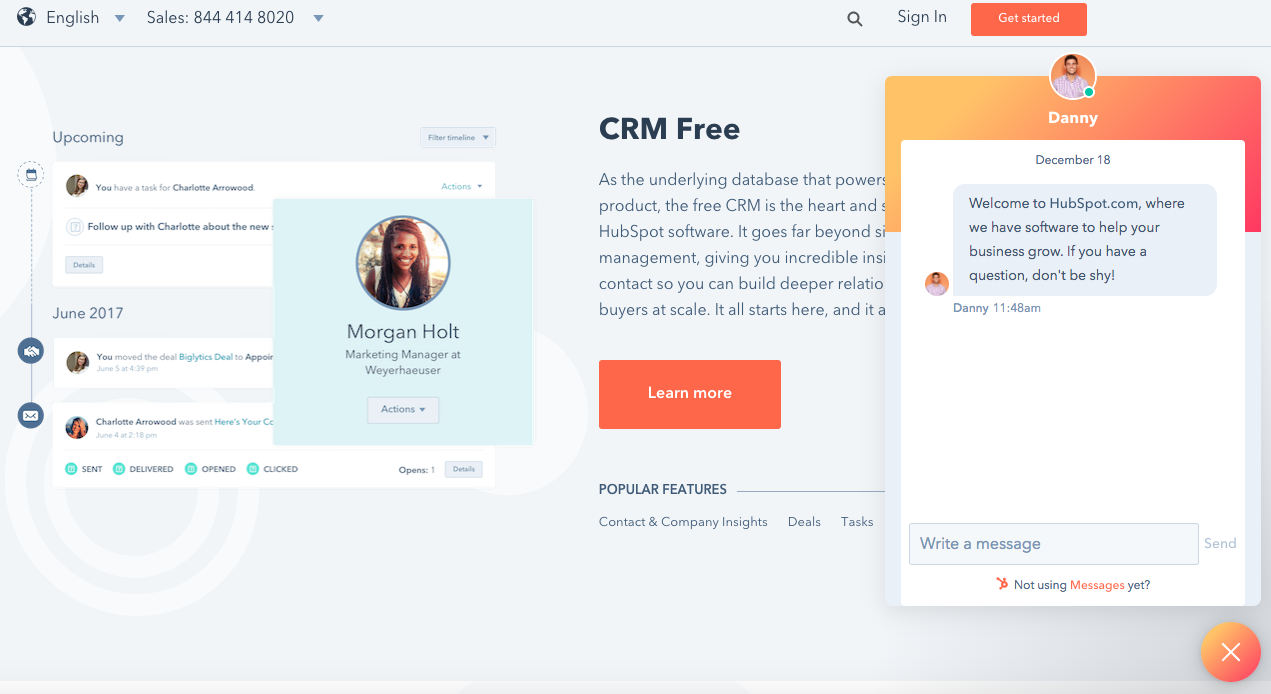The width and height of the screenshot is (1271, 694).
Task: Click the CRM Free heading
Action: (x=669, y=129)
